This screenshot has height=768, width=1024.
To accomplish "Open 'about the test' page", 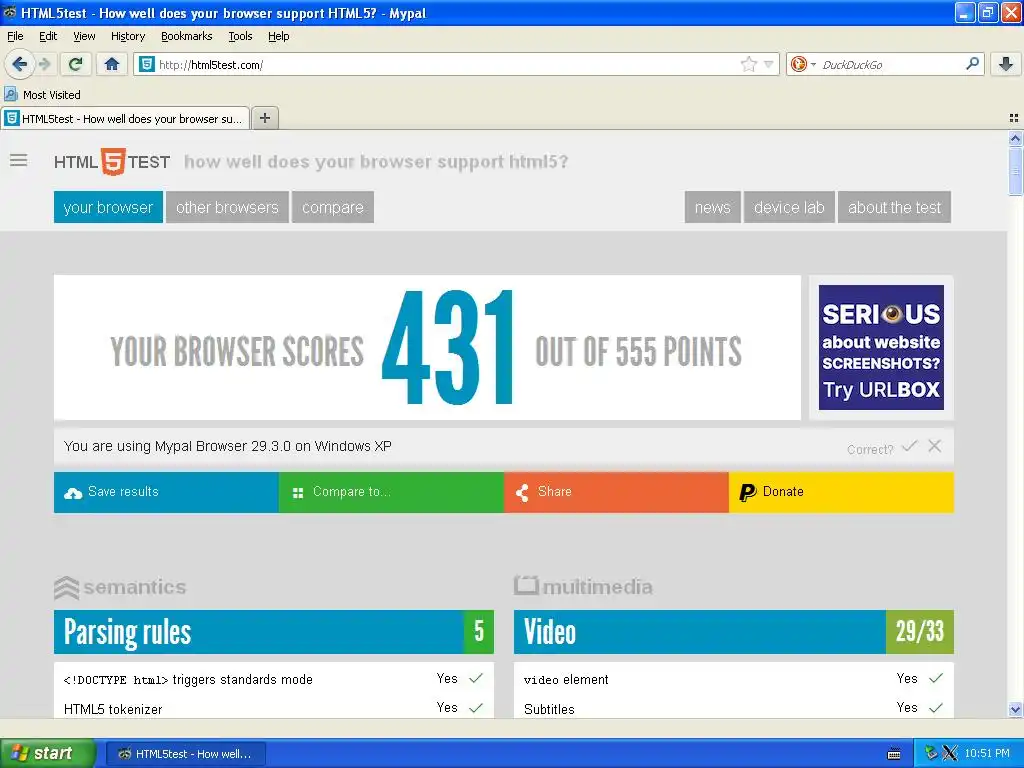I will pos(894,207).
